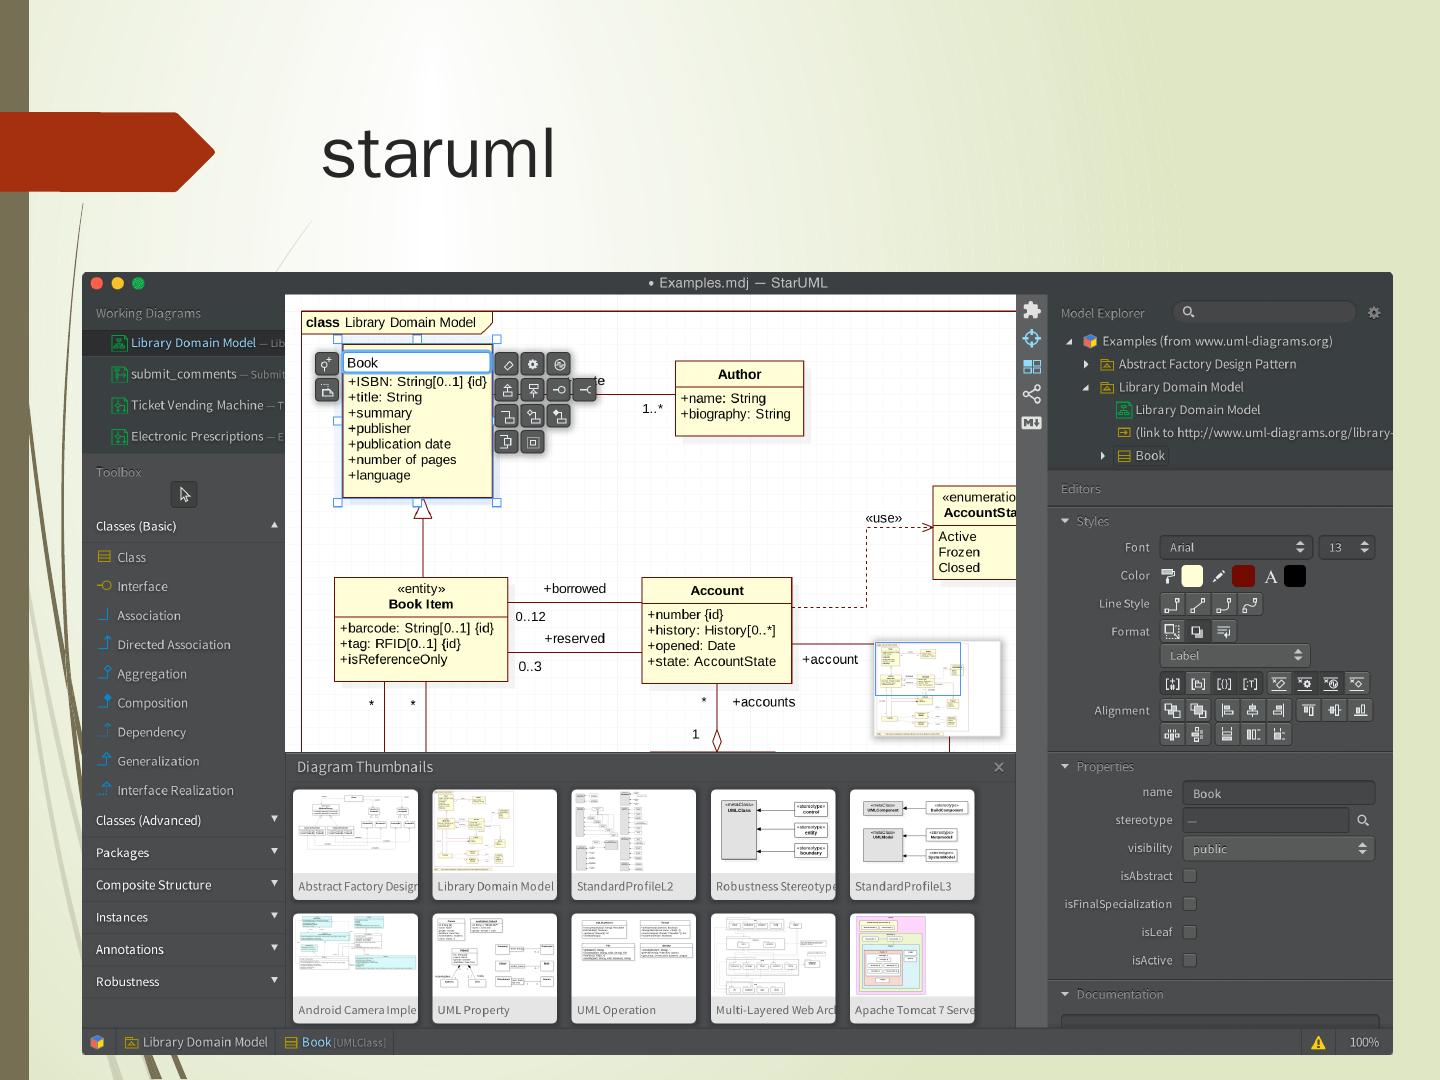This screenshot has height=1080, width=1440.
Task: Click the Model Explorer search field
Action: [x=1264, y=313]
